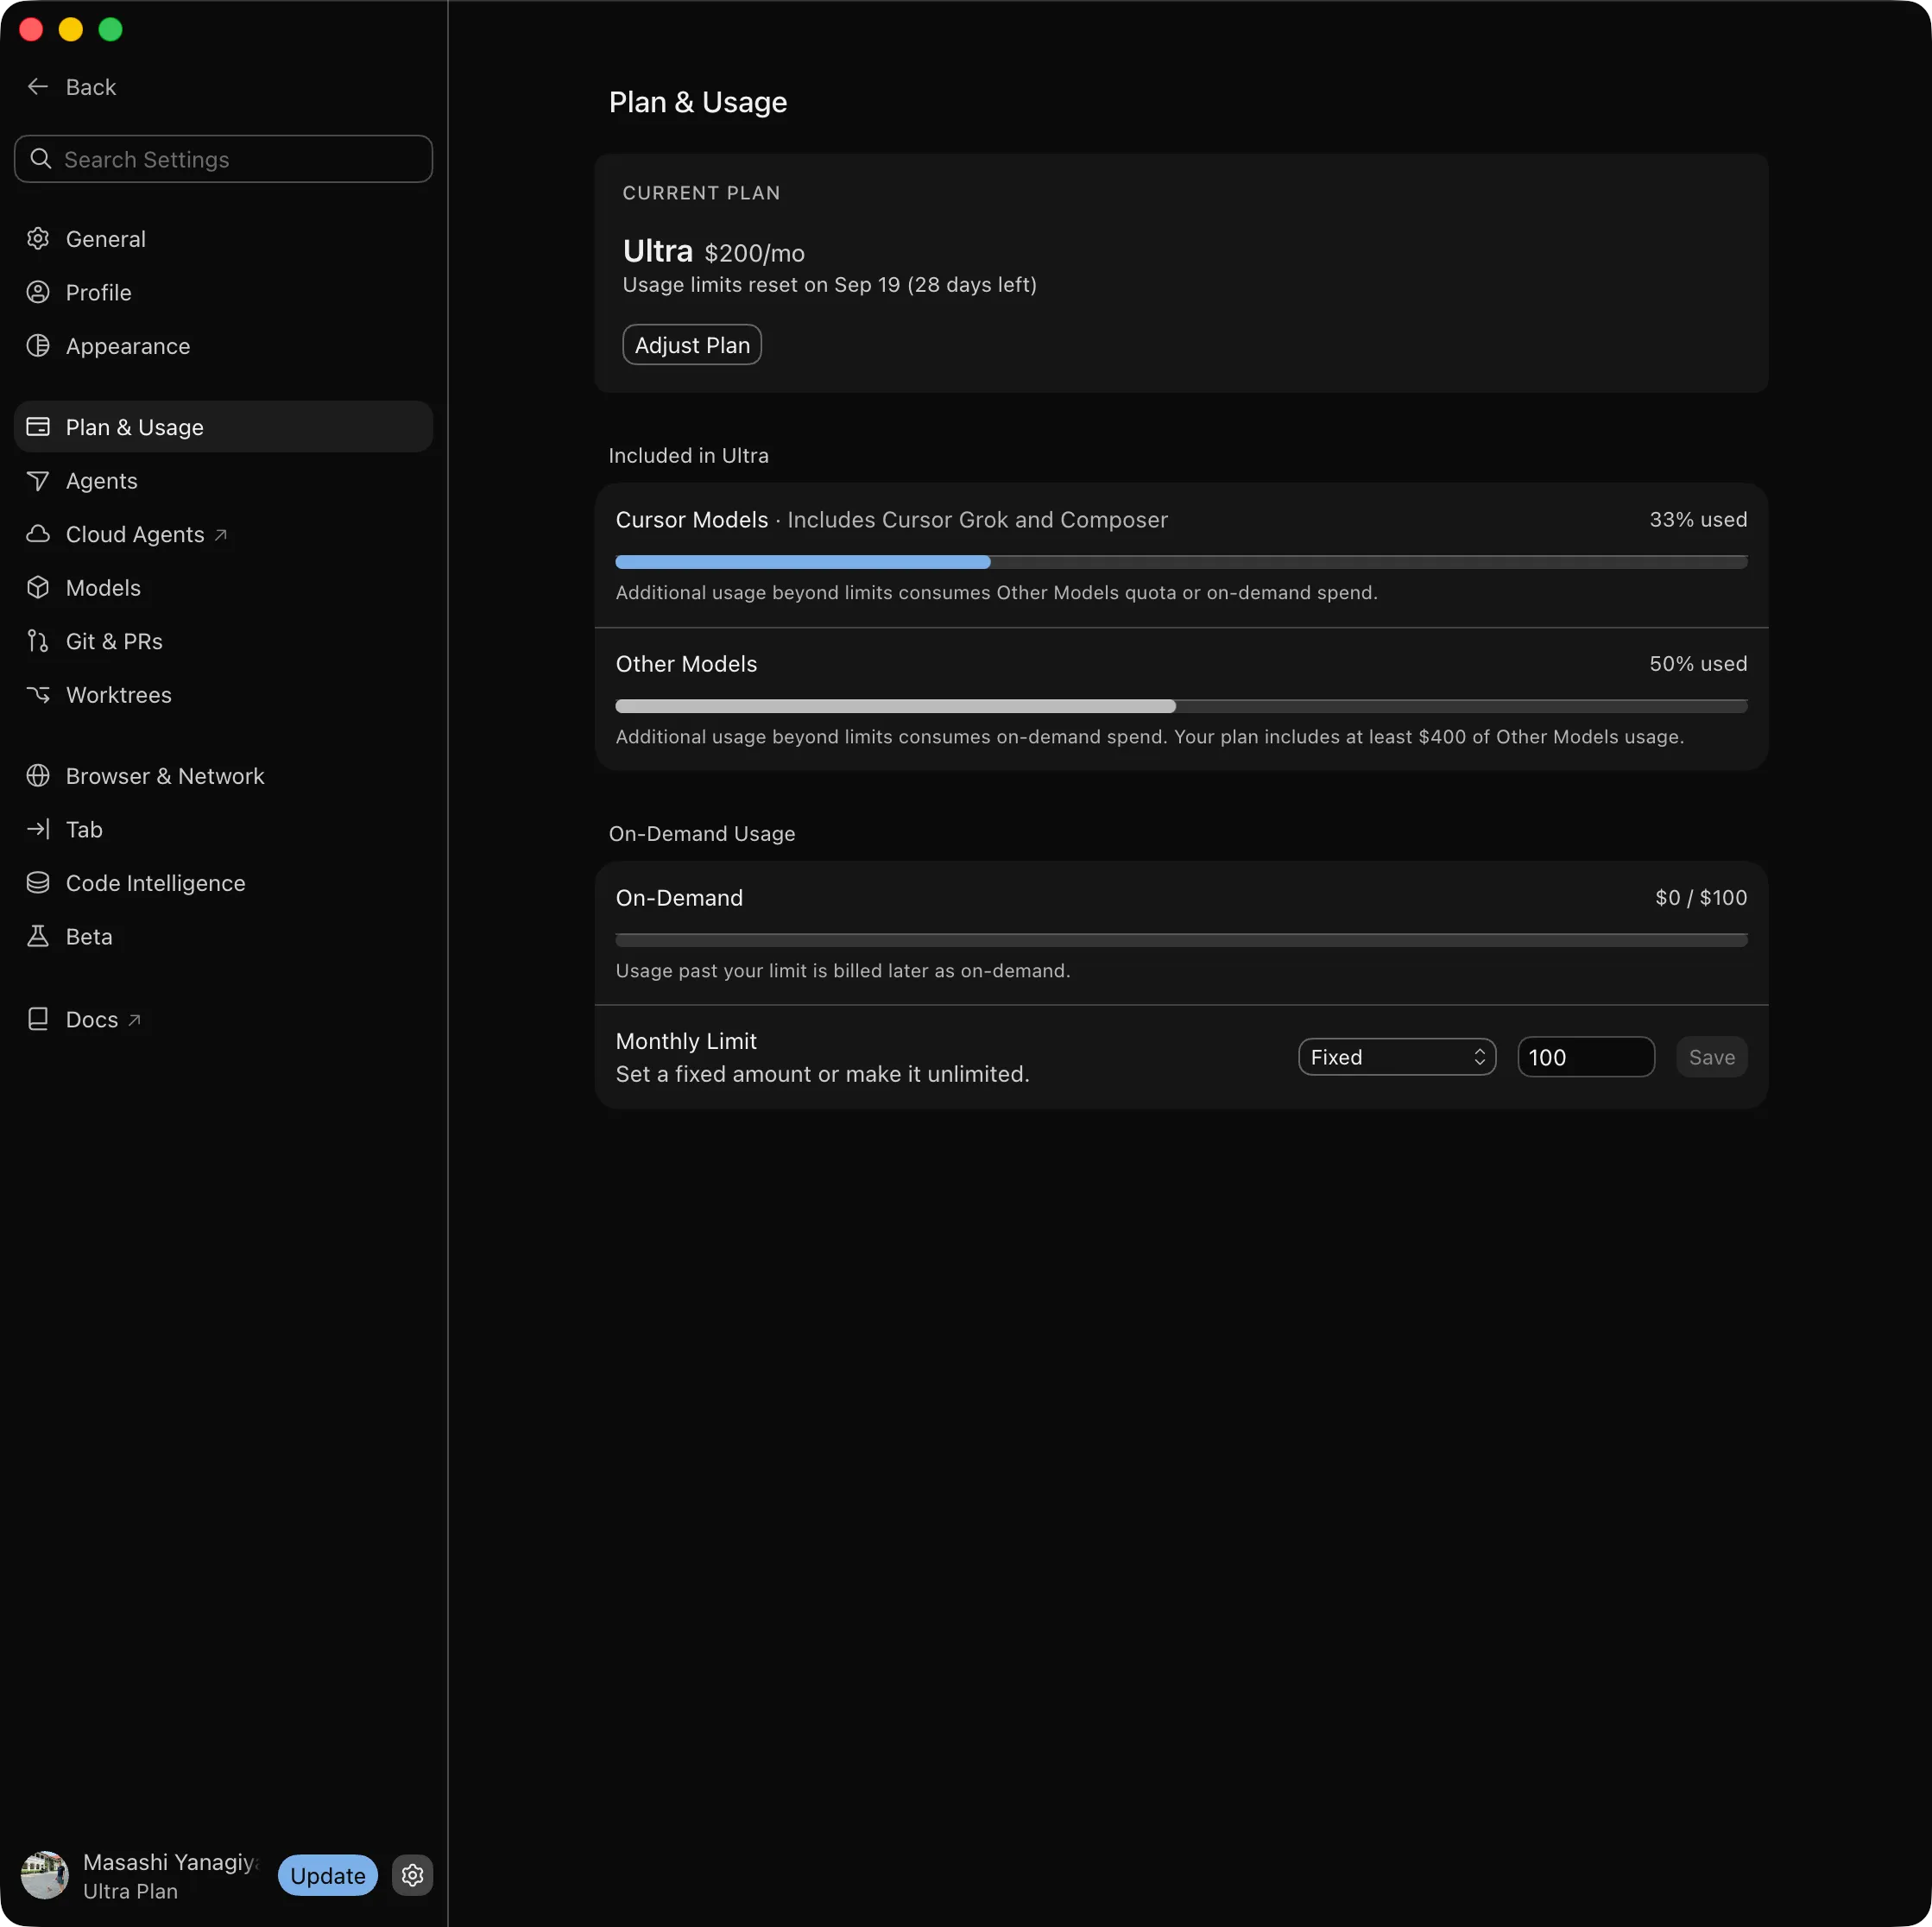Click the Cursor Models usage progress bar
The width and height of the screenshot is (1932, 1927).
(1181, 562)
